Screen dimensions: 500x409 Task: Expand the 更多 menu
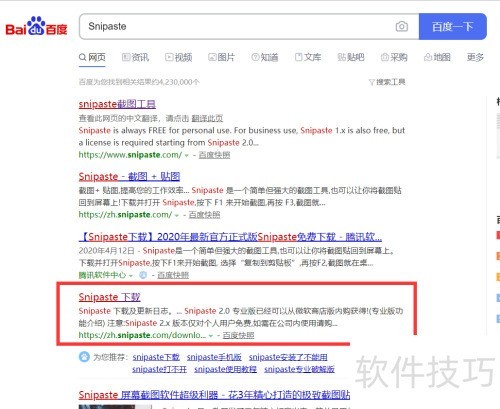[475, 57]
